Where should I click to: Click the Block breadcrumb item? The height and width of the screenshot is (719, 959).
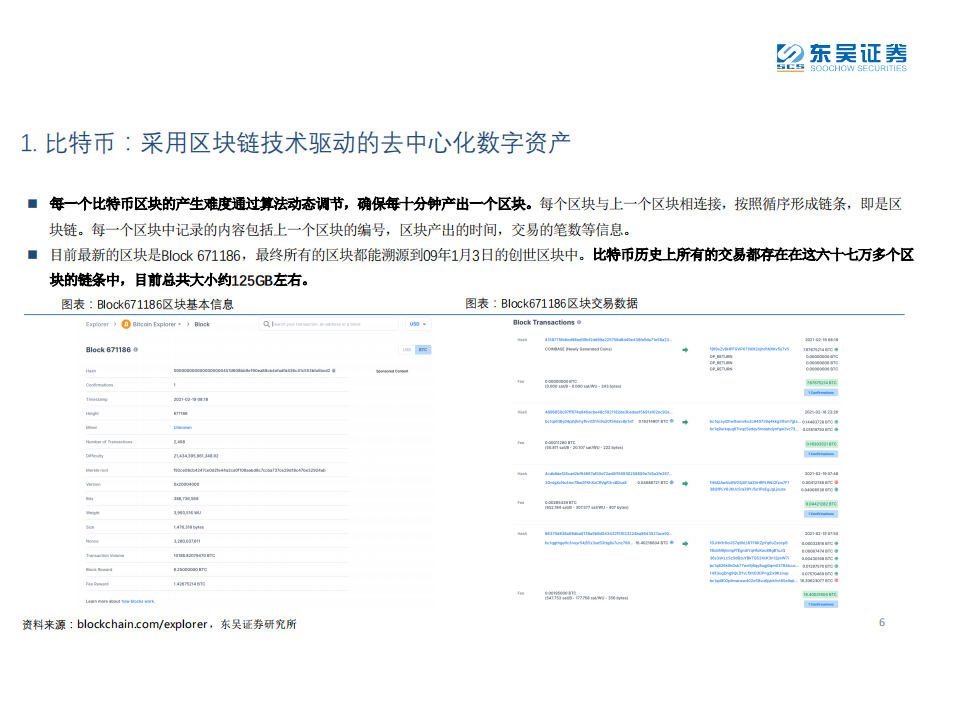pos(201,324)
